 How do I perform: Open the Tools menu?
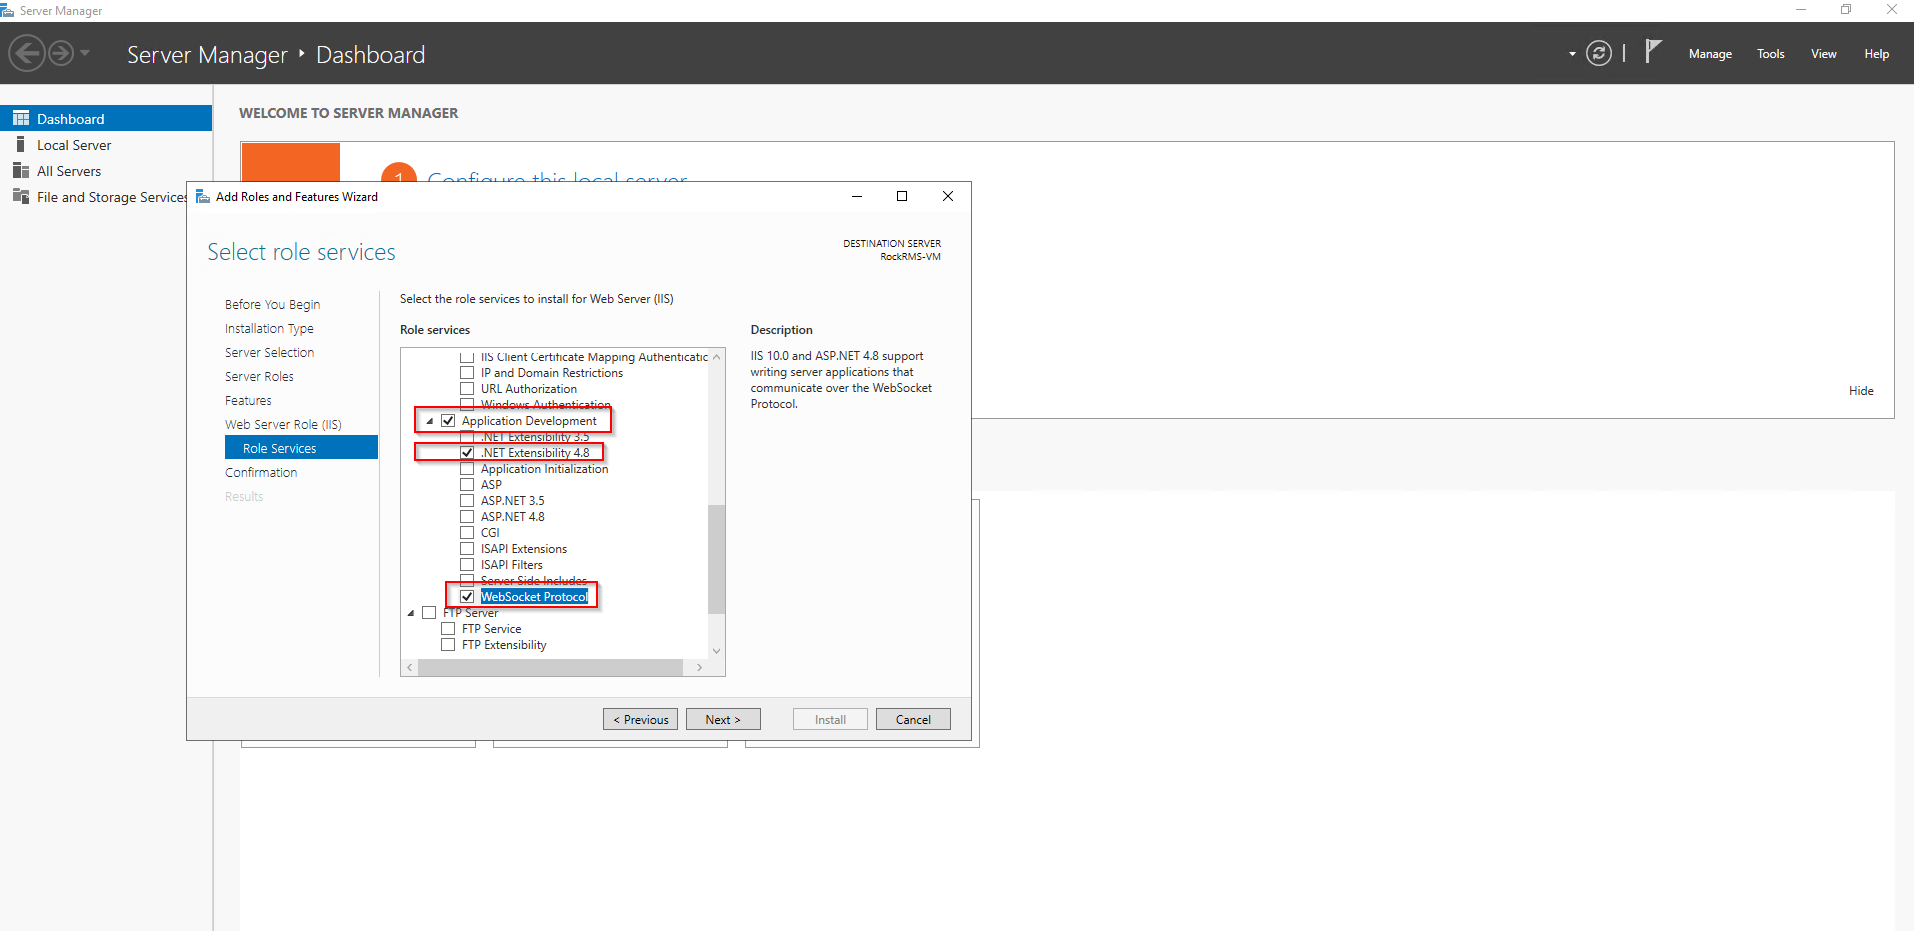1770,54
